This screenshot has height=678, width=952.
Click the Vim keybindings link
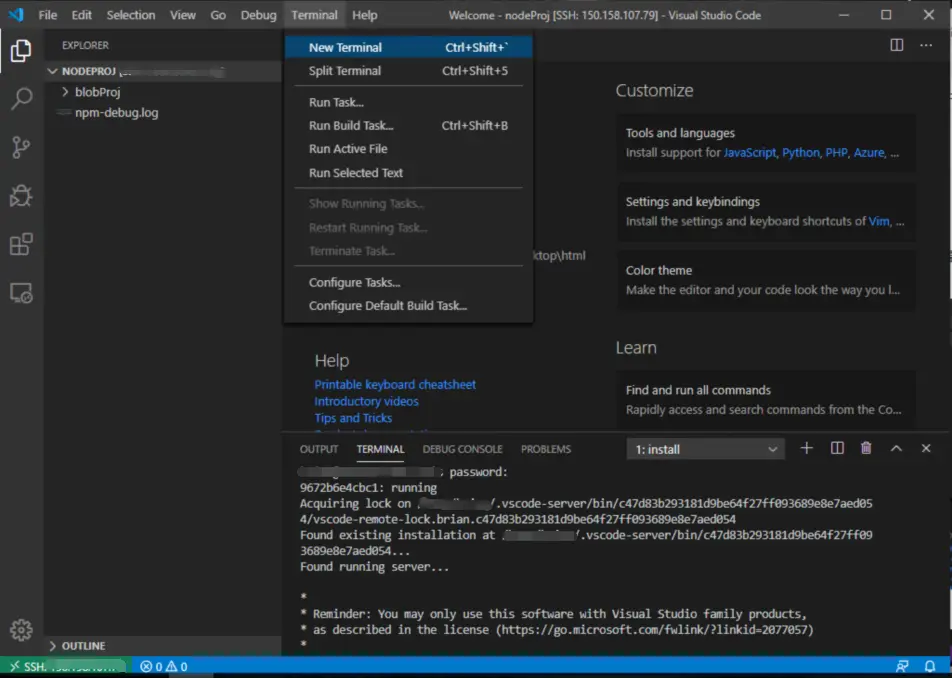(879, 222)
